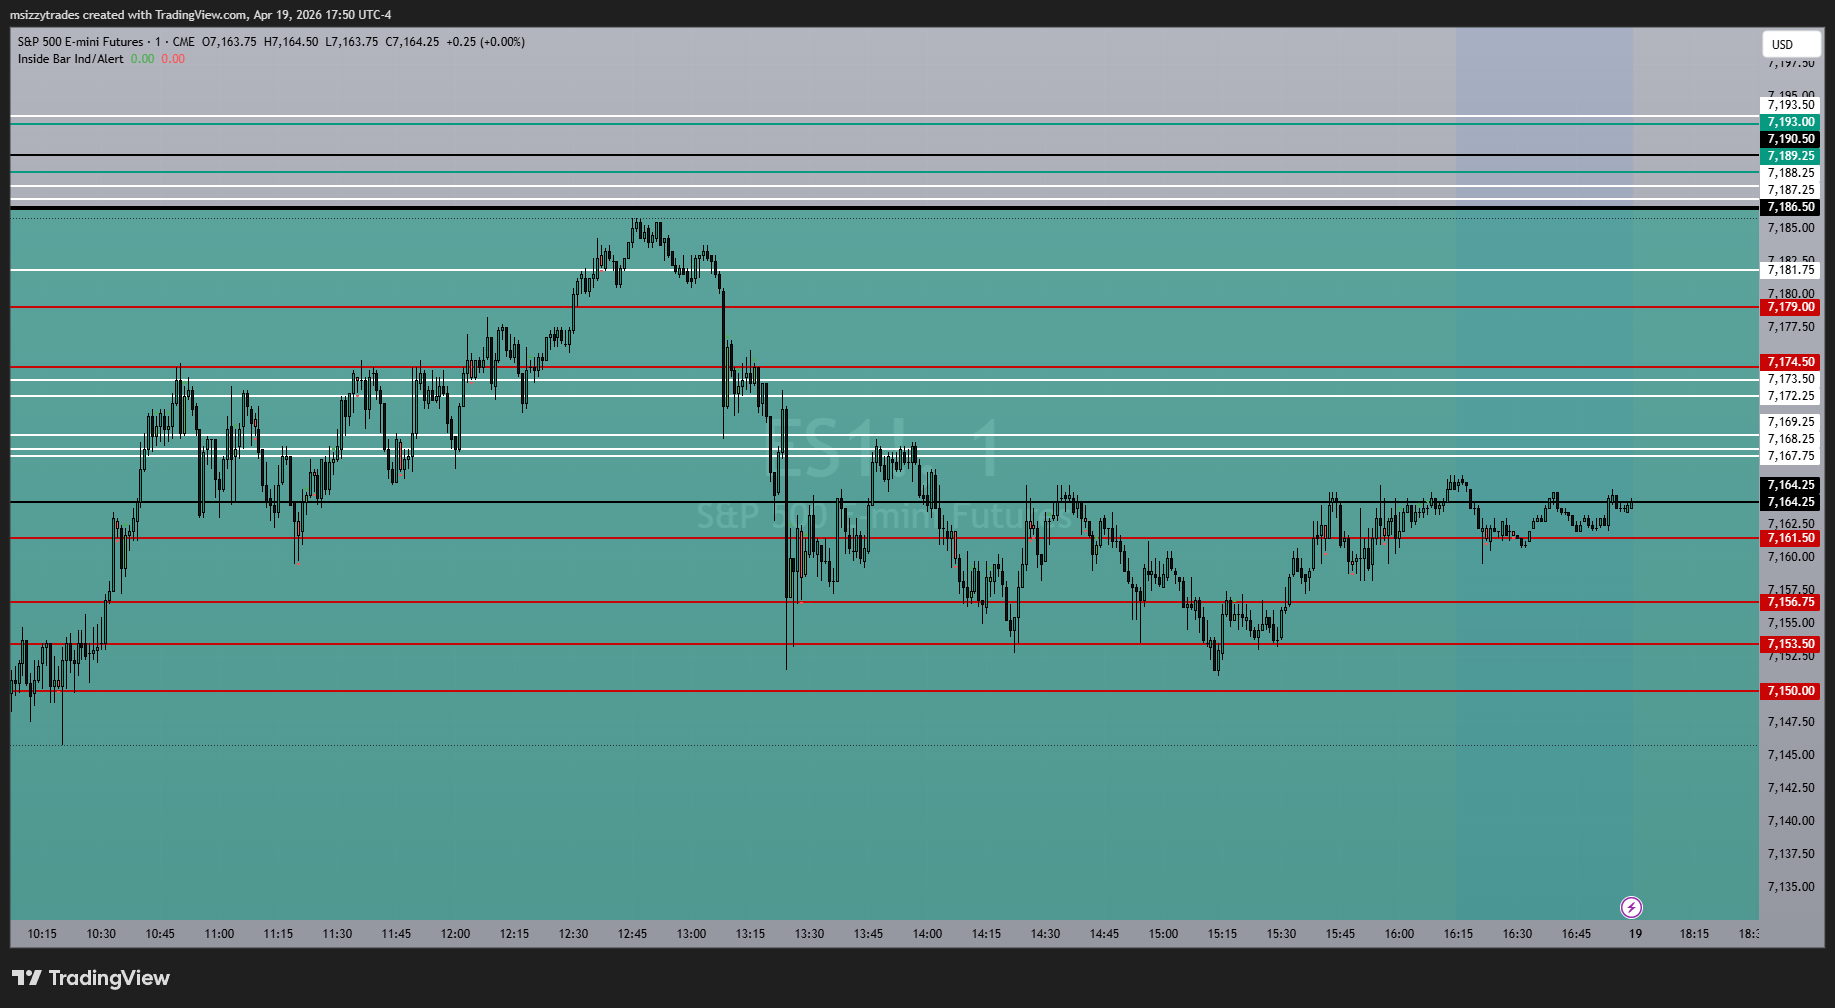This screenshot has height=1008, width=1835.
Task: Click the 14:00 time axis label
Action: (927, 934)
